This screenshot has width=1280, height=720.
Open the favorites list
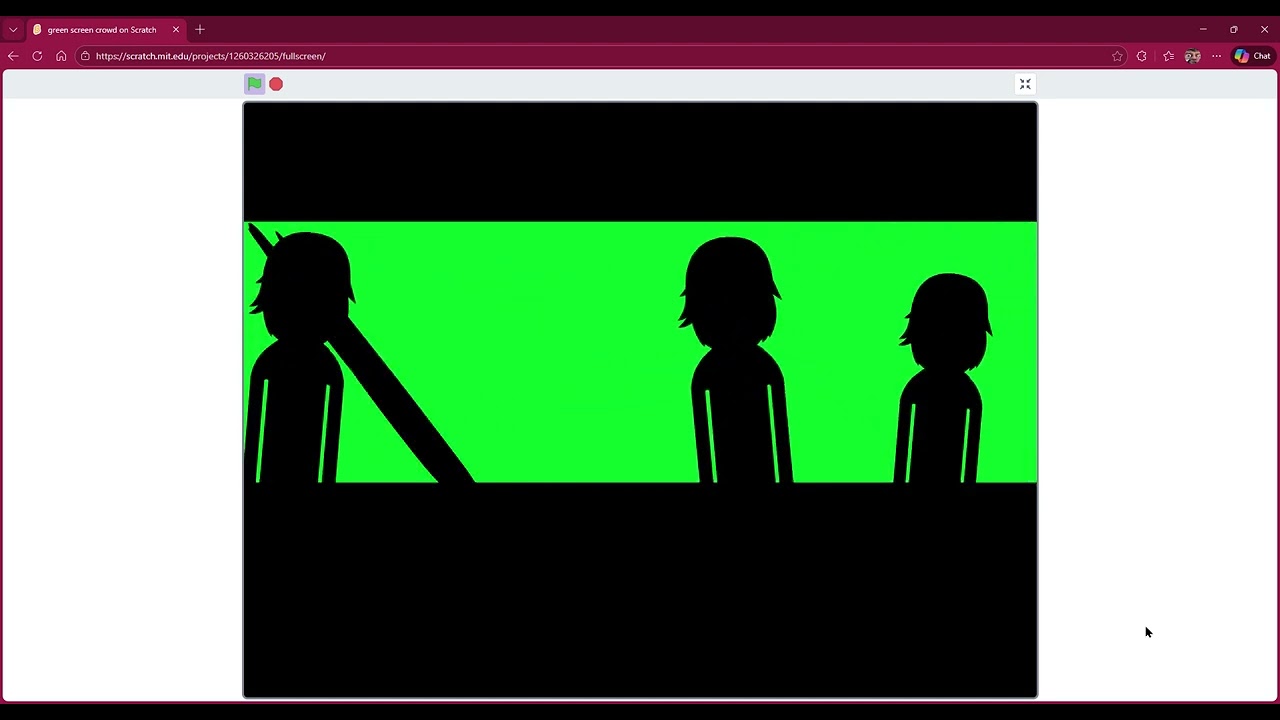click(x=1168, y=56)
